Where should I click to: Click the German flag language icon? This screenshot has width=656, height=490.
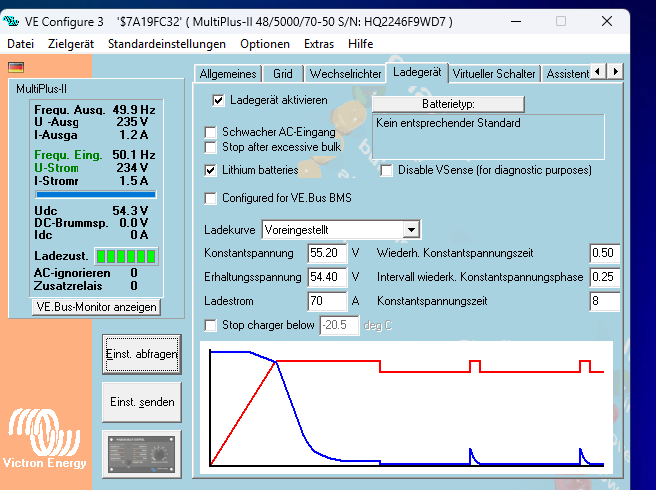16,67
